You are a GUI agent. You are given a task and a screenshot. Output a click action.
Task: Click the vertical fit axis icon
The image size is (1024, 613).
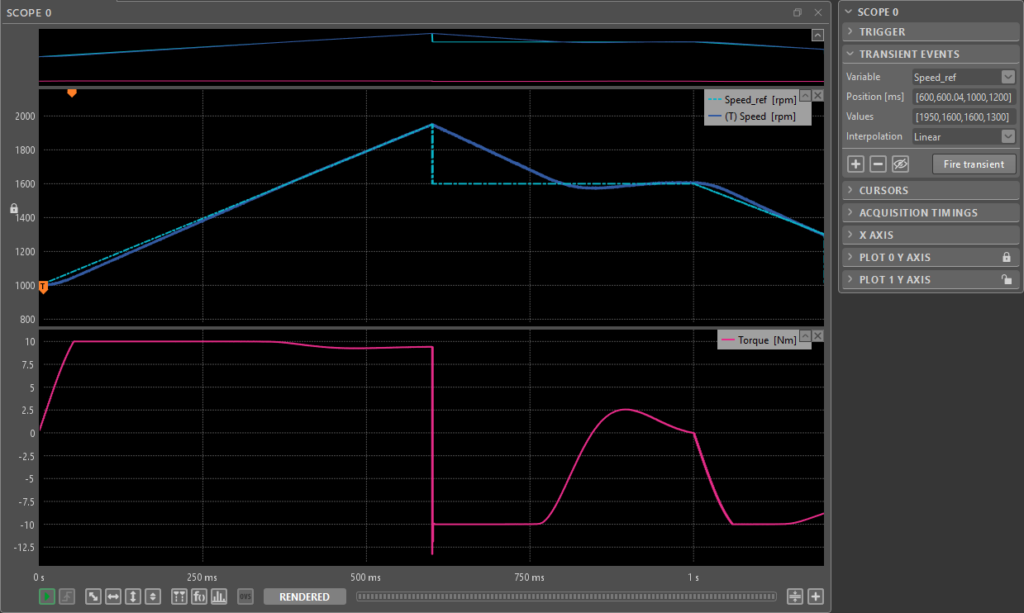[132, 597]
